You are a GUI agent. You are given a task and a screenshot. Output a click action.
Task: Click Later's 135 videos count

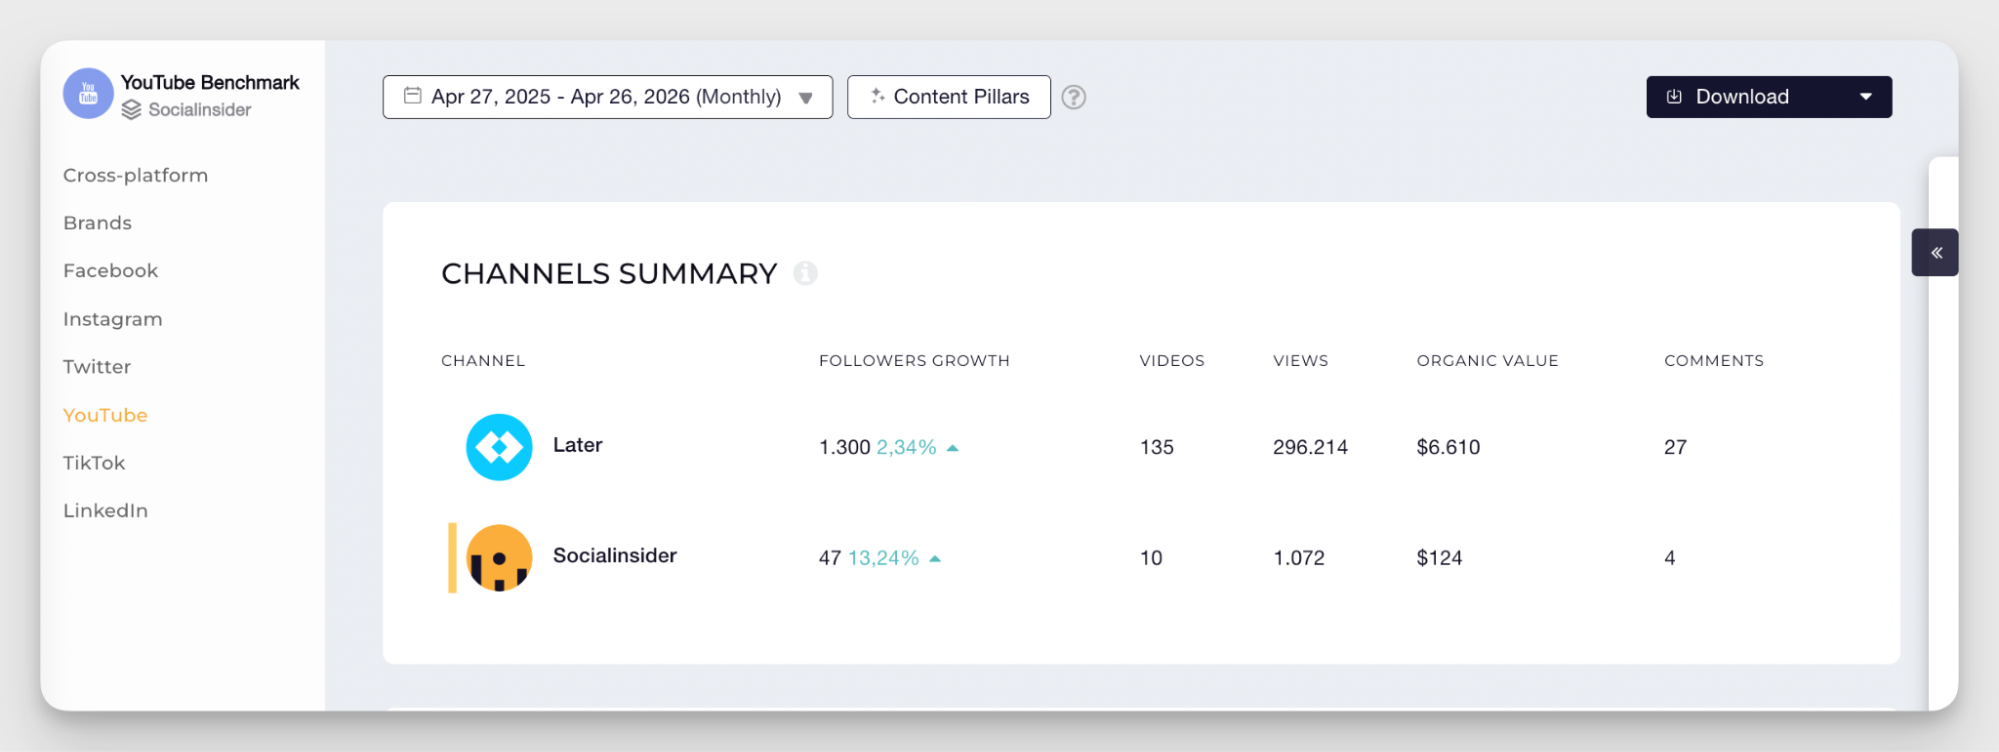click(1156, 447)
